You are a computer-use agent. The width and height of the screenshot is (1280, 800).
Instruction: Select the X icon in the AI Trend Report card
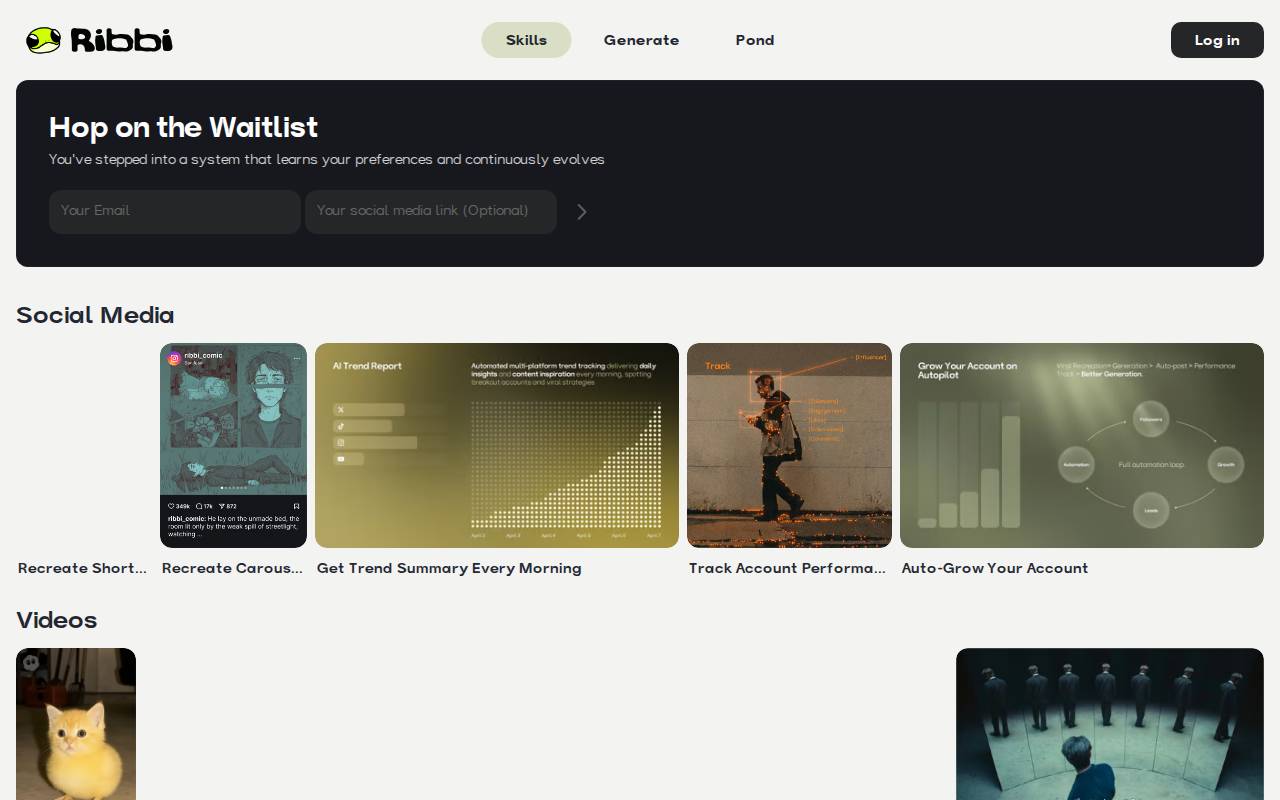(x=340, y=410)
